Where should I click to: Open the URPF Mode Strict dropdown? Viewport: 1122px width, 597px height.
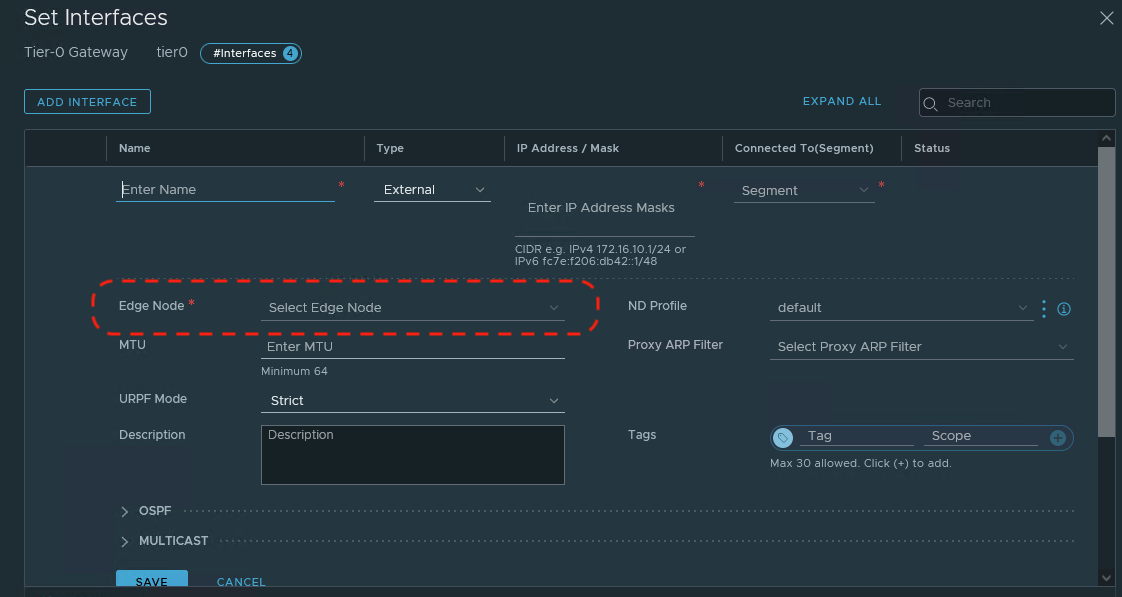click(412, 401)
